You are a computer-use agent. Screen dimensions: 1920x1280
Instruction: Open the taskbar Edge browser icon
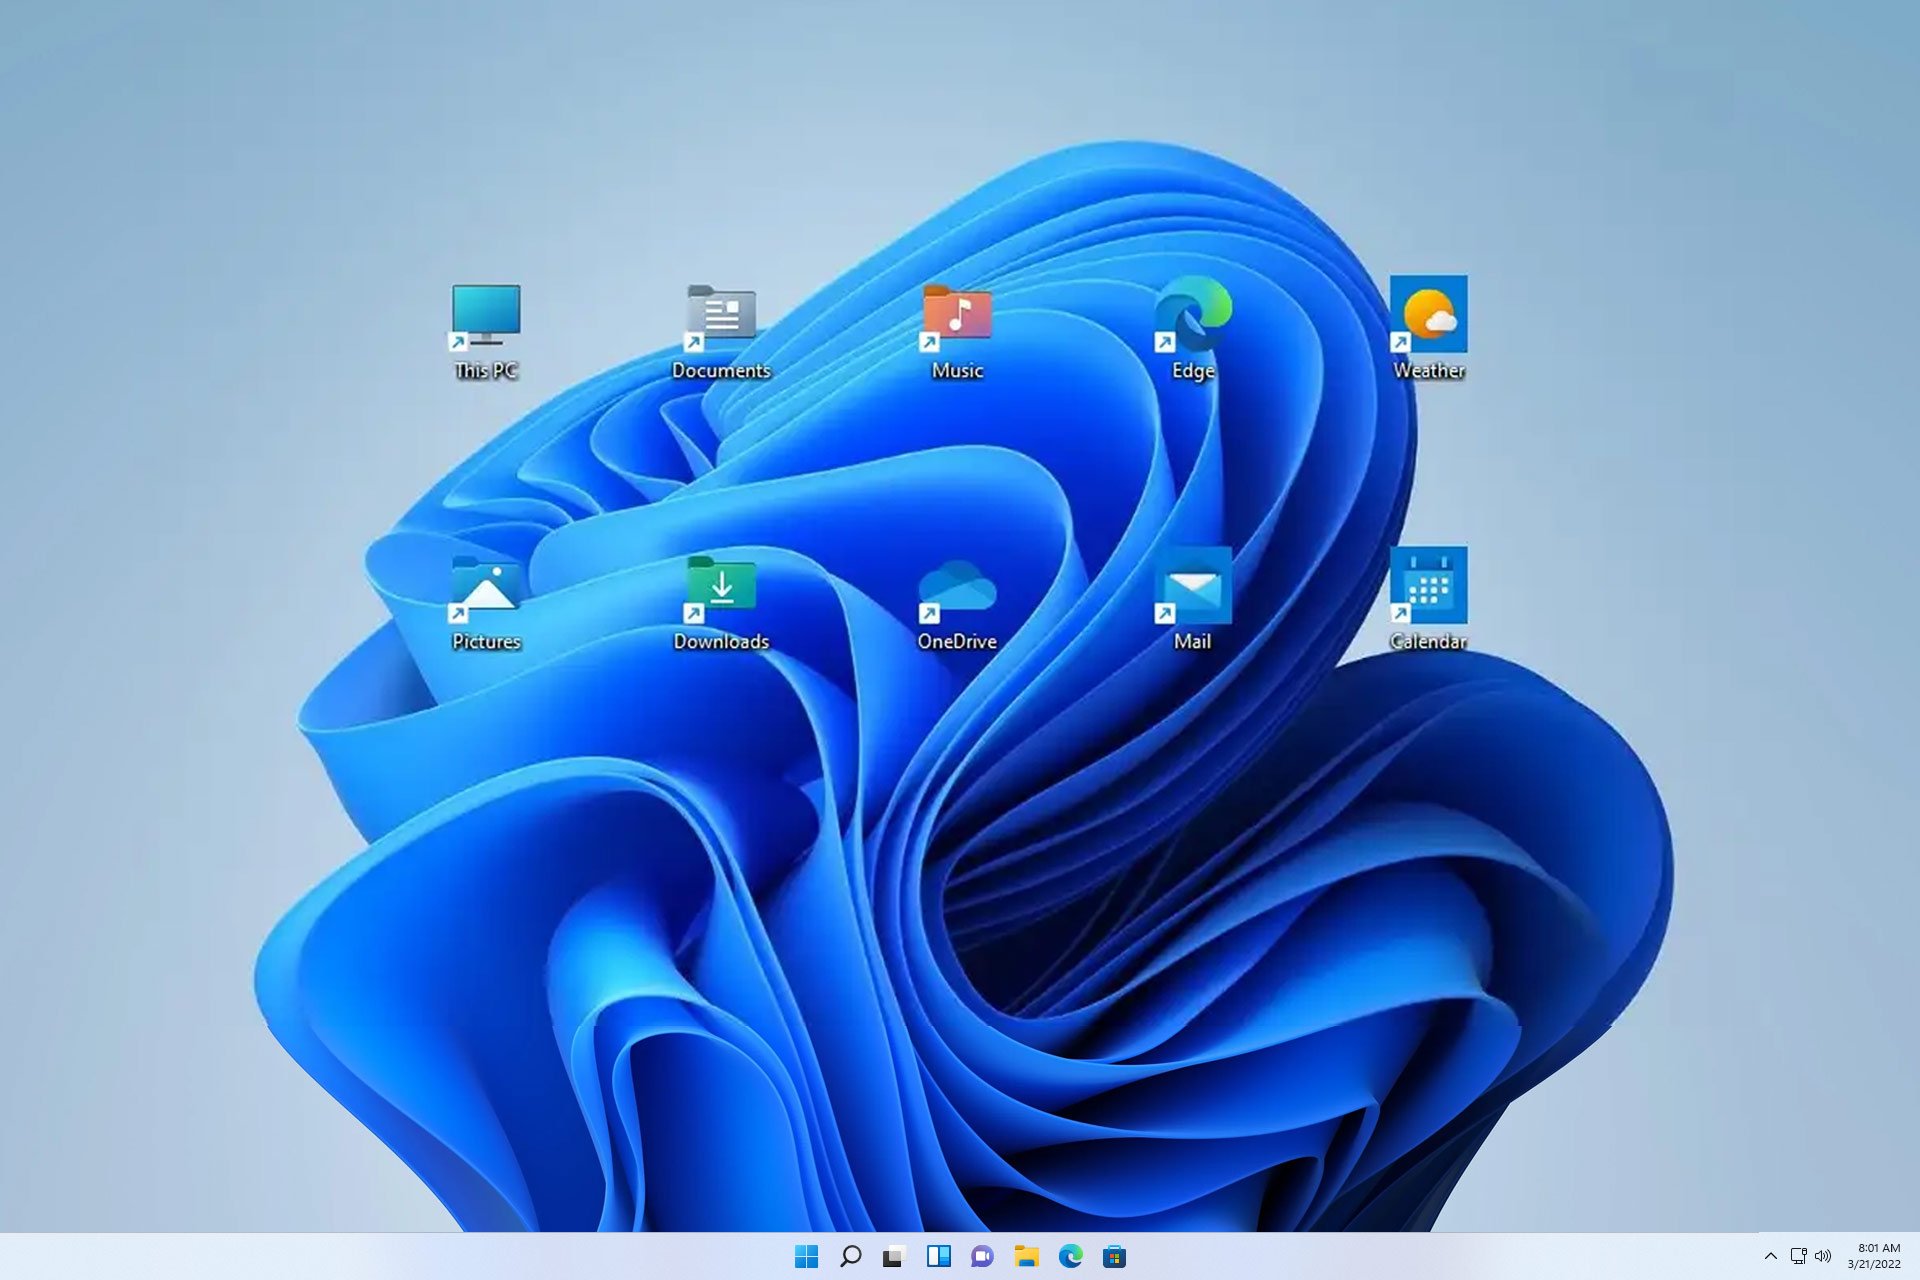[1070, 1256]
